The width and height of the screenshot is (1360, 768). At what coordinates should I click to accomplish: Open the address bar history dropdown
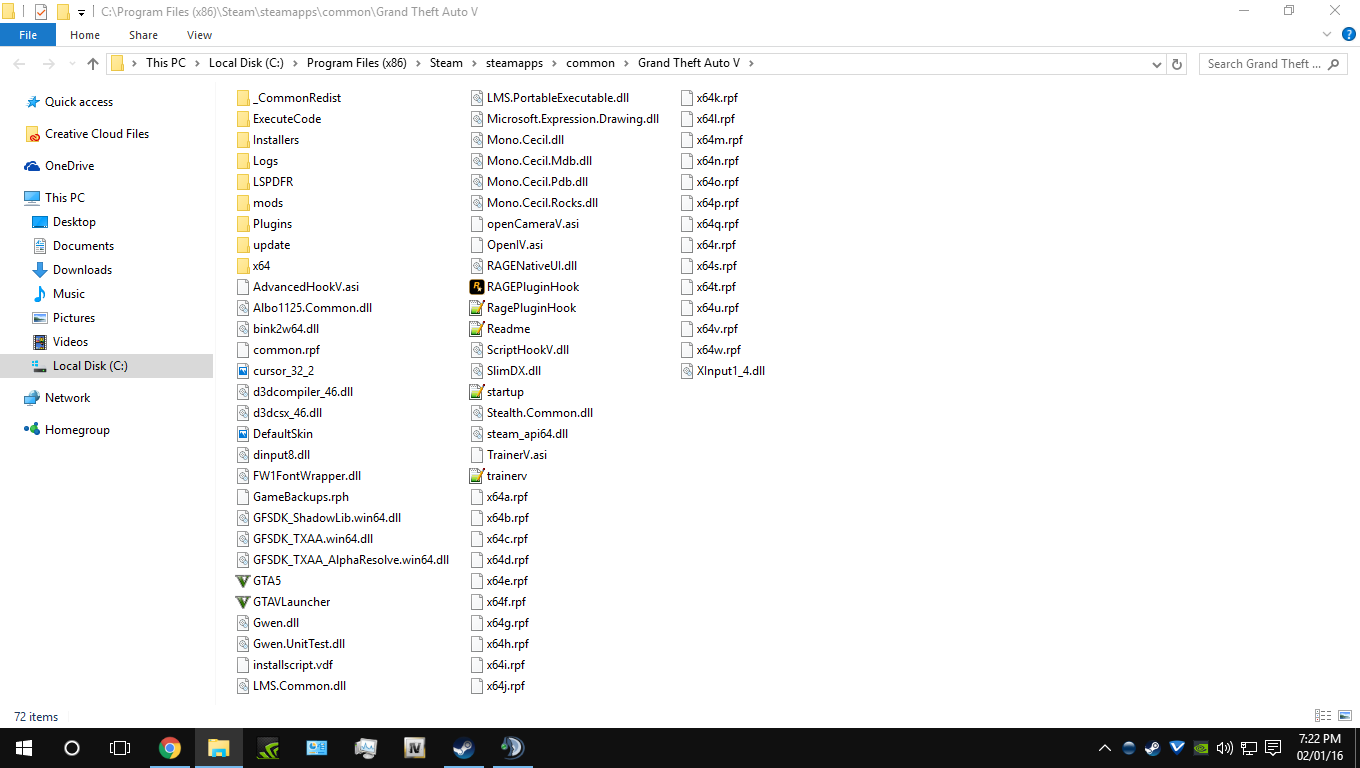pyautogui.click(x=1157, y=63)
